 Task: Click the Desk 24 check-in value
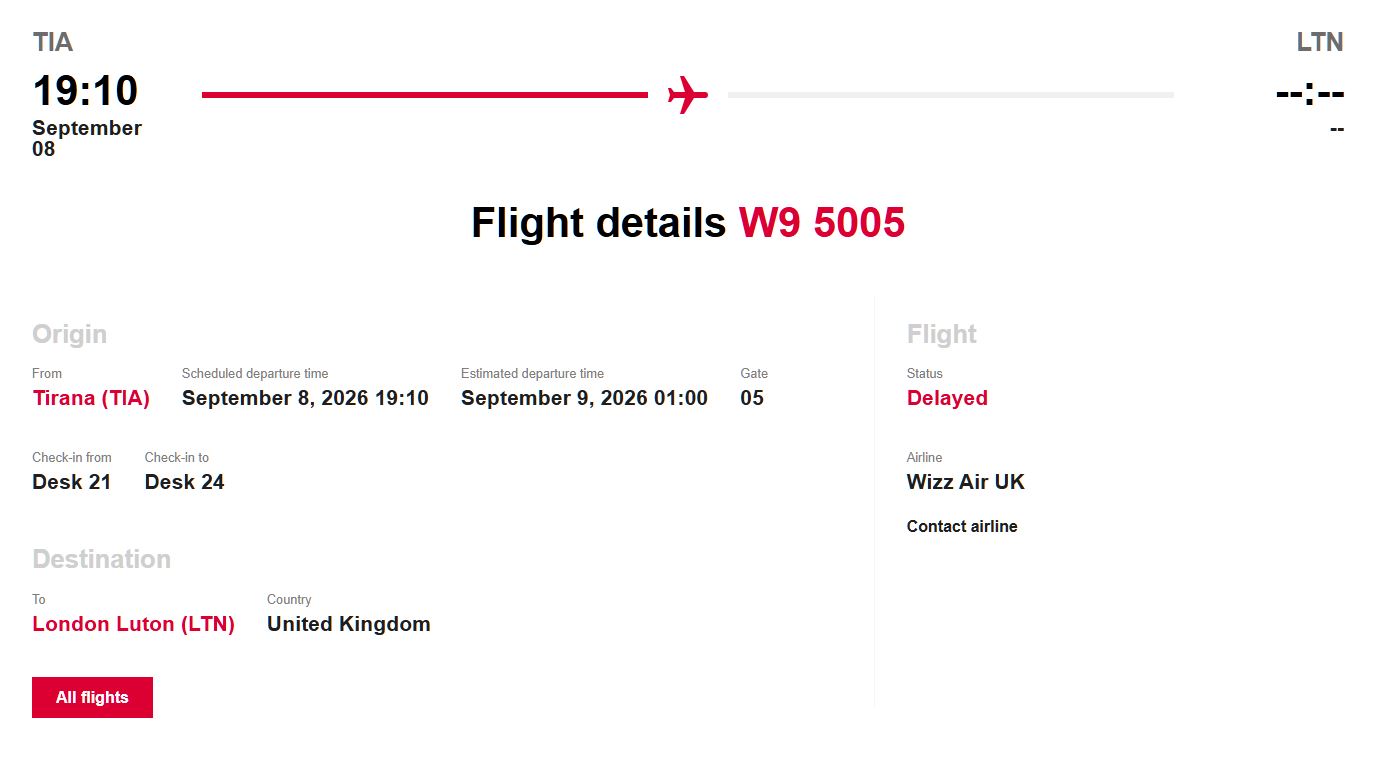pyautogui.click(x=185, y=482)
